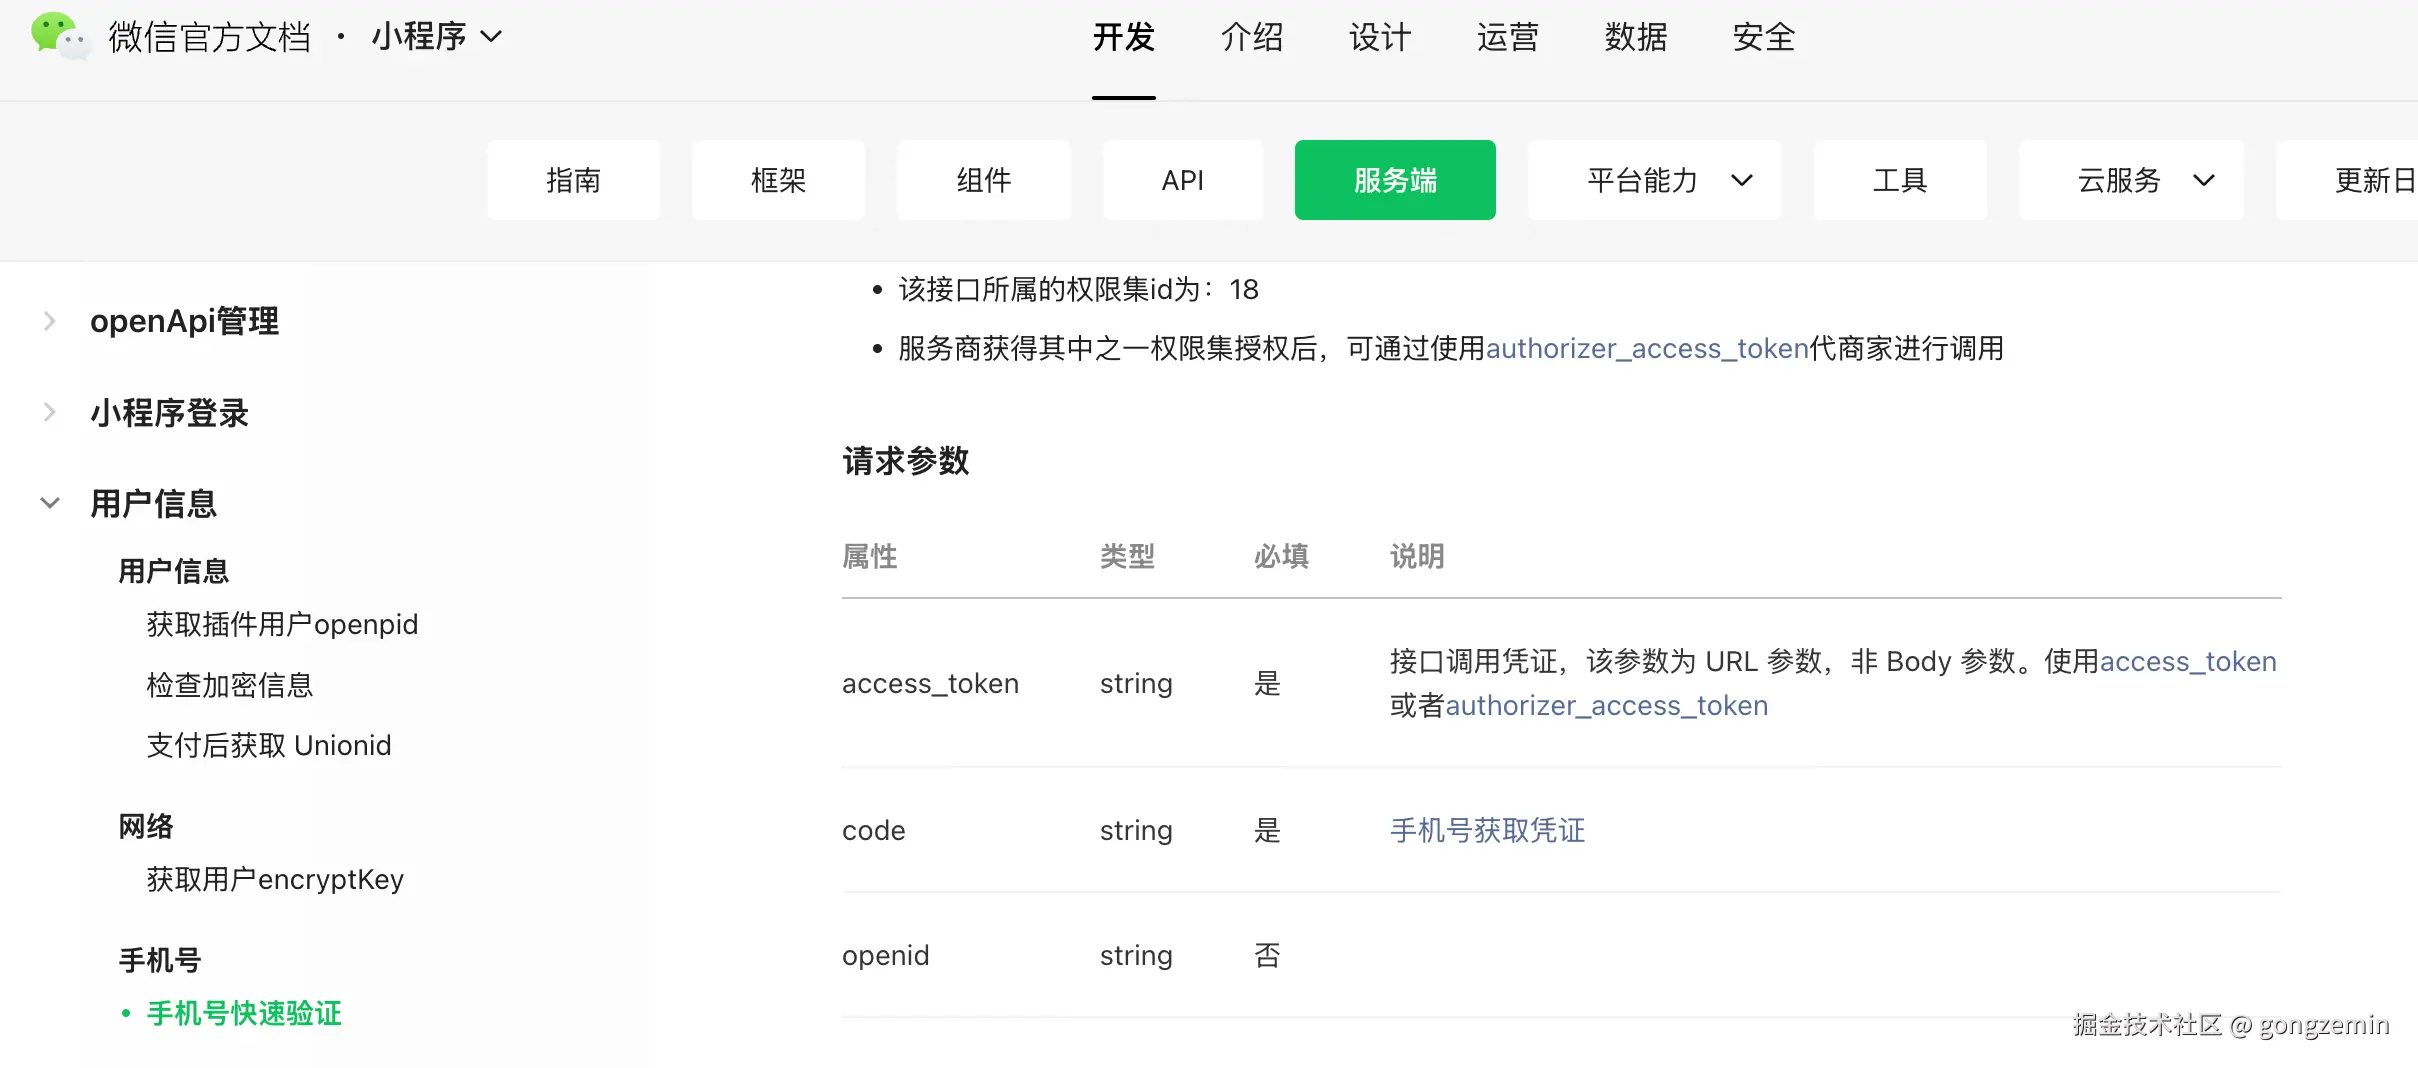Viewport: 2418px width, 1068px height.
Task: Click the code attribute cell
Action: pos(874,830)
